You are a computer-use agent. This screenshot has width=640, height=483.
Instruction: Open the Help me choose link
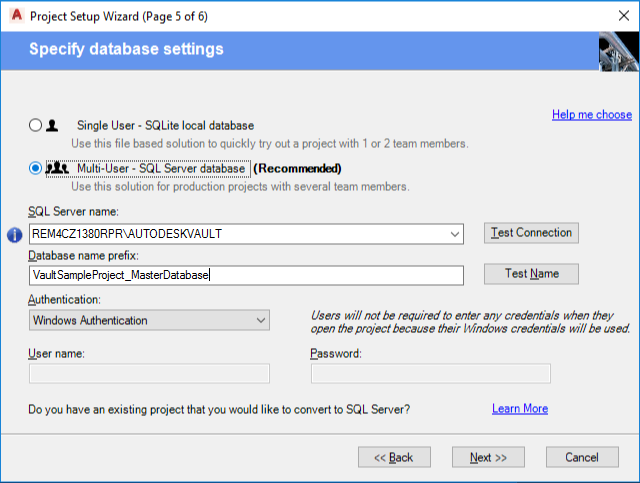pyautogui.click(x=592, y=114)
